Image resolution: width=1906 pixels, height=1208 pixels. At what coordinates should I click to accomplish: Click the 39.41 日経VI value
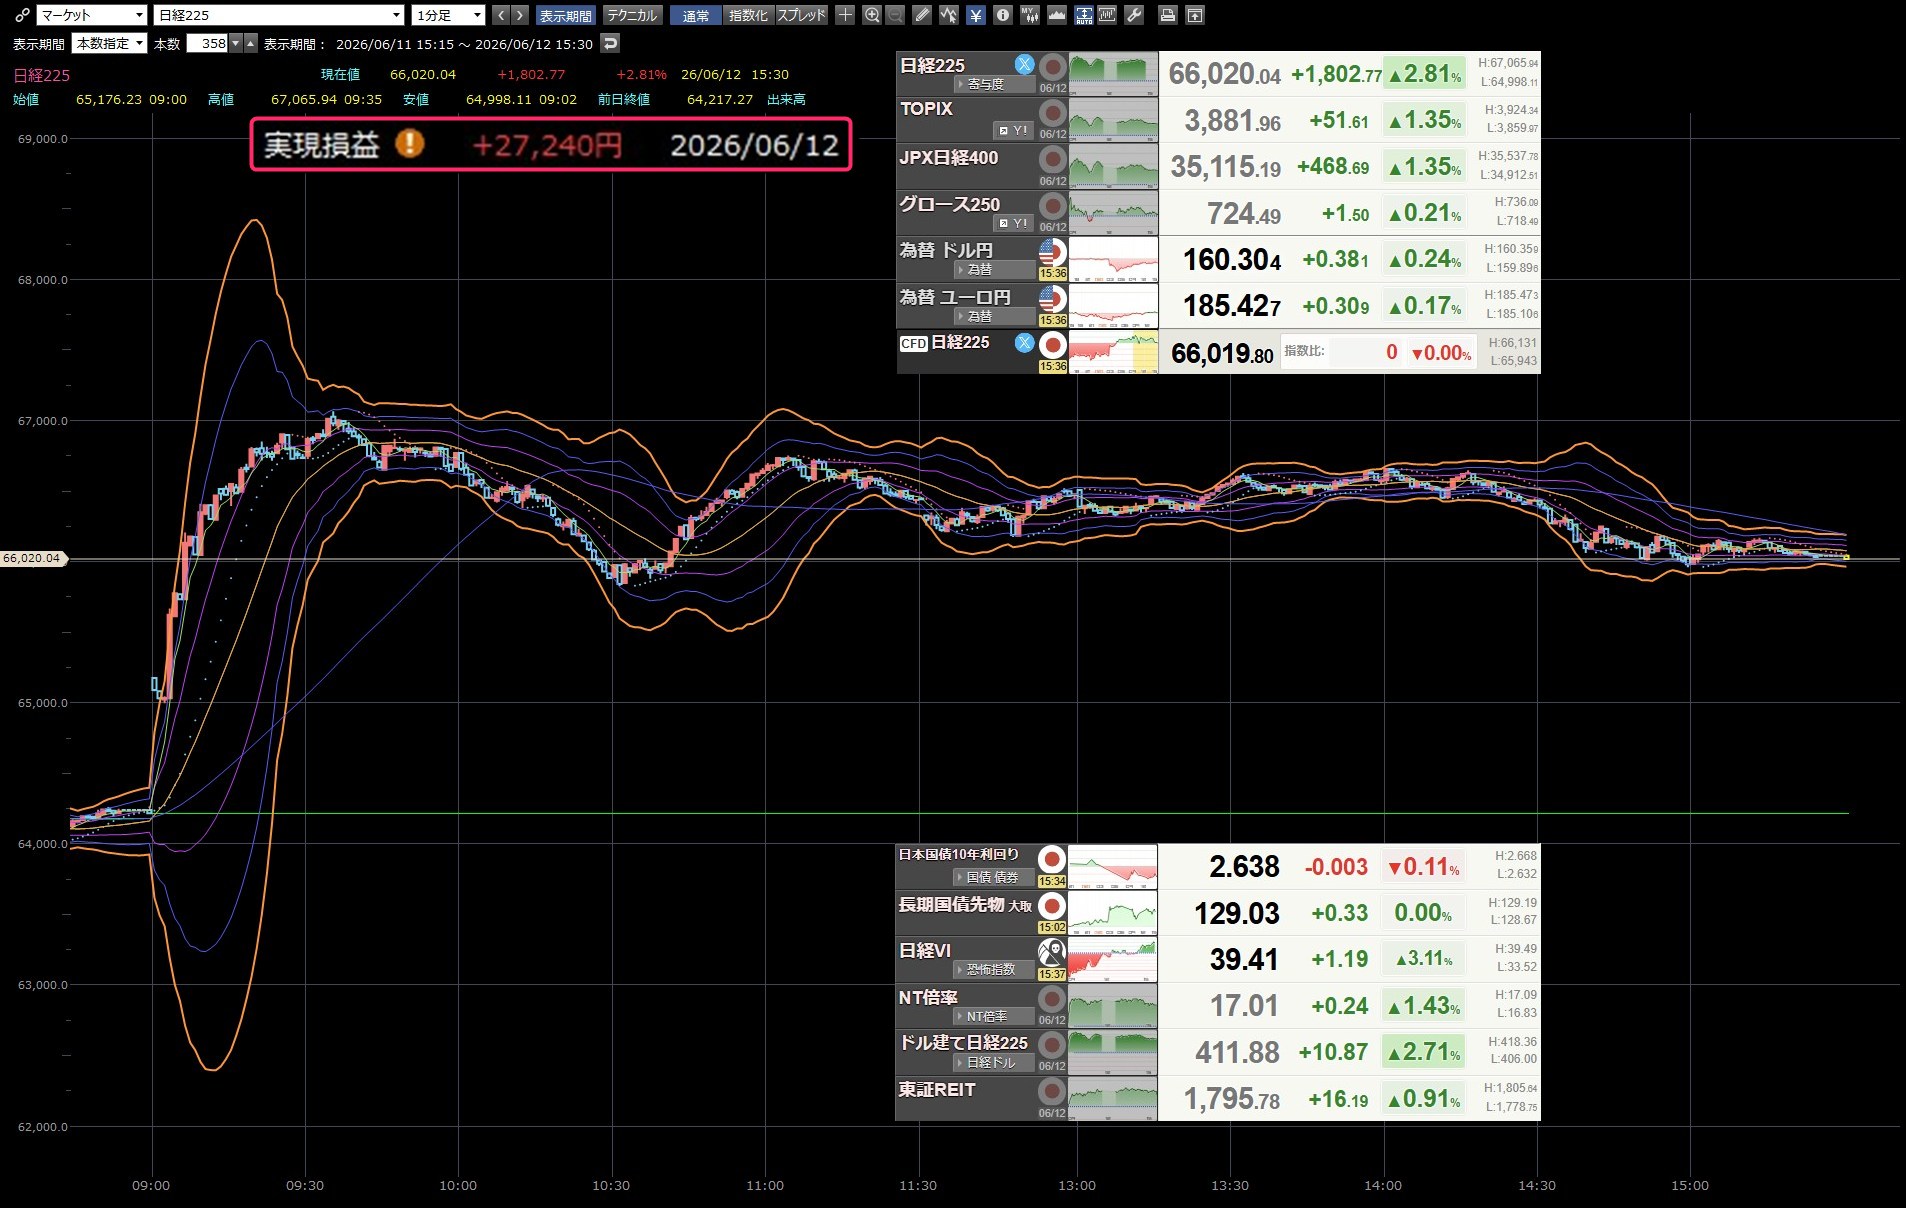[x=1244, y=959]
